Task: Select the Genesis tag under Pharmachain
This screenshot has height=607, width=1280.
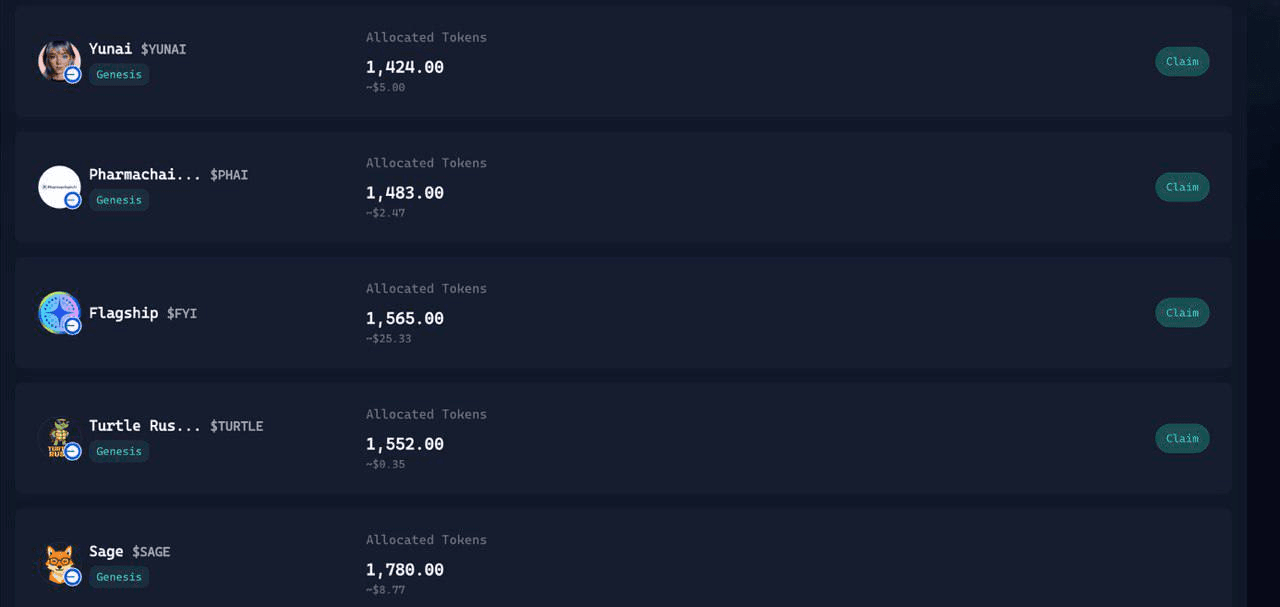Action: [119, 200]
